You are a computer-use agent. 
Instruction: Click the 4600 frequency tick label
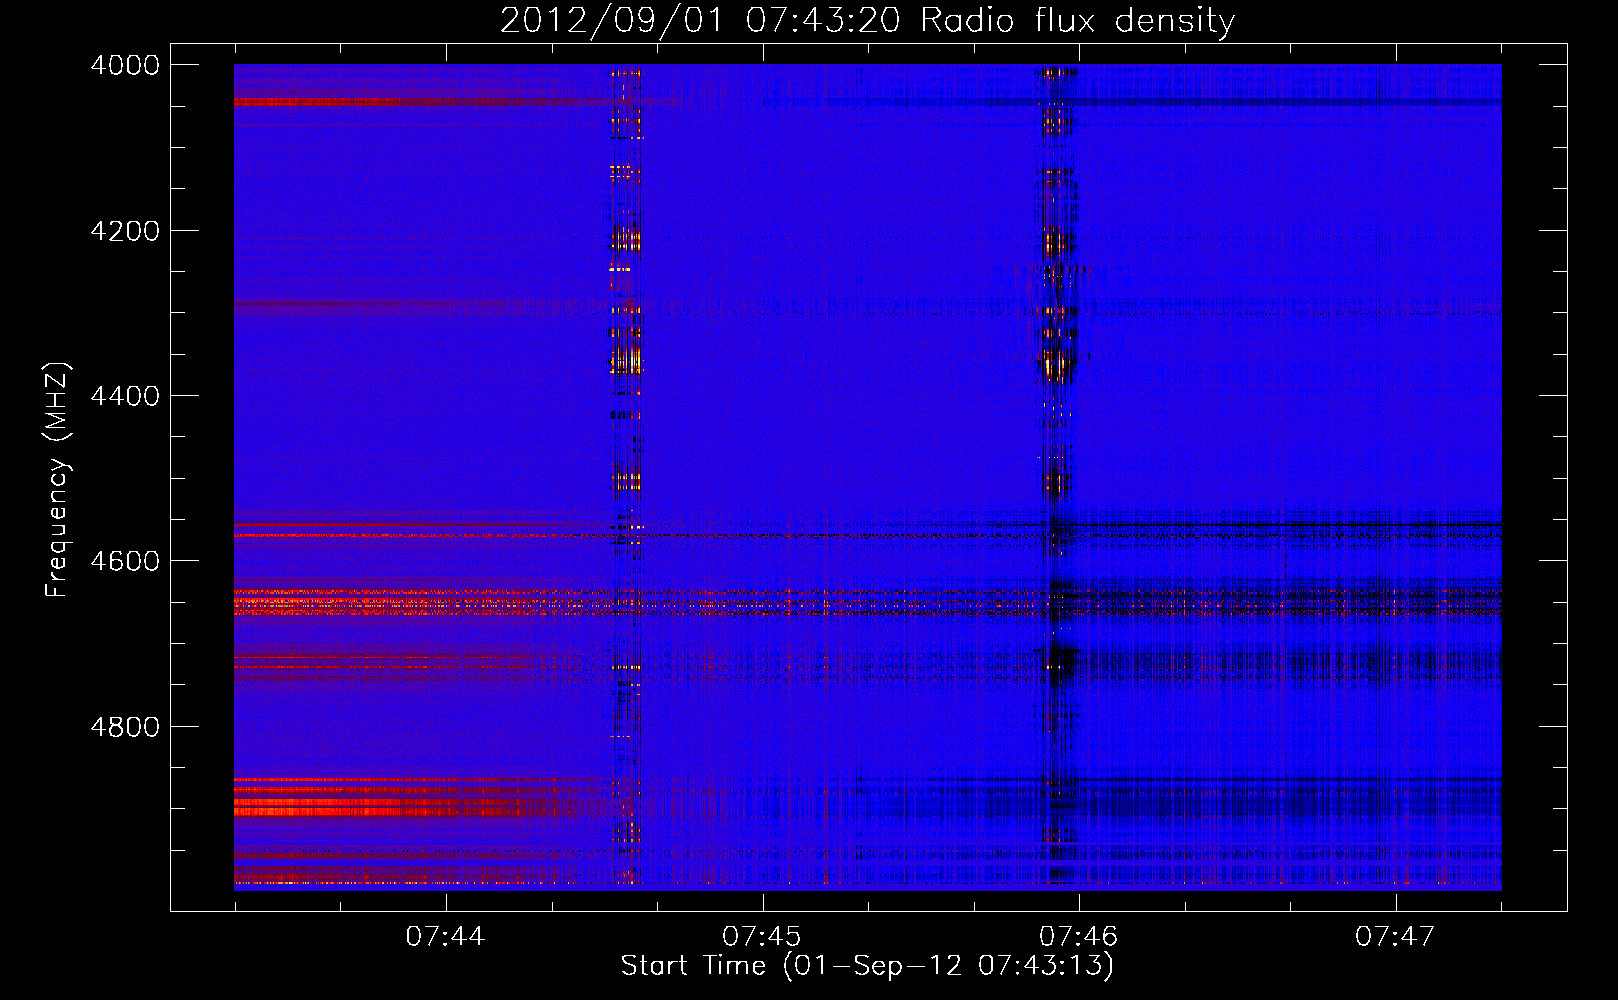click(x=125, y=561)
